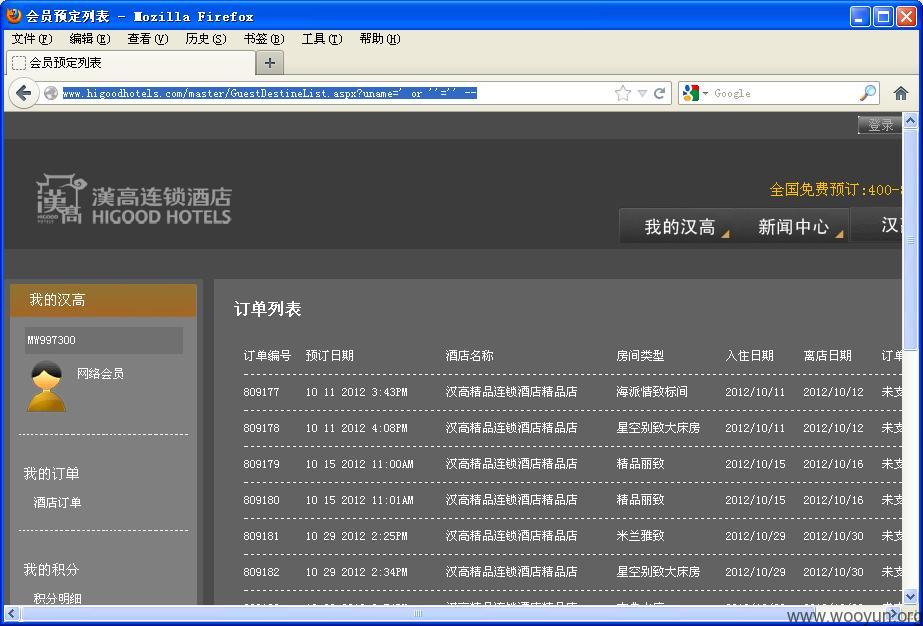
Task: Click the 我的汉高 sidebar header
Action: tap(103, 300)
